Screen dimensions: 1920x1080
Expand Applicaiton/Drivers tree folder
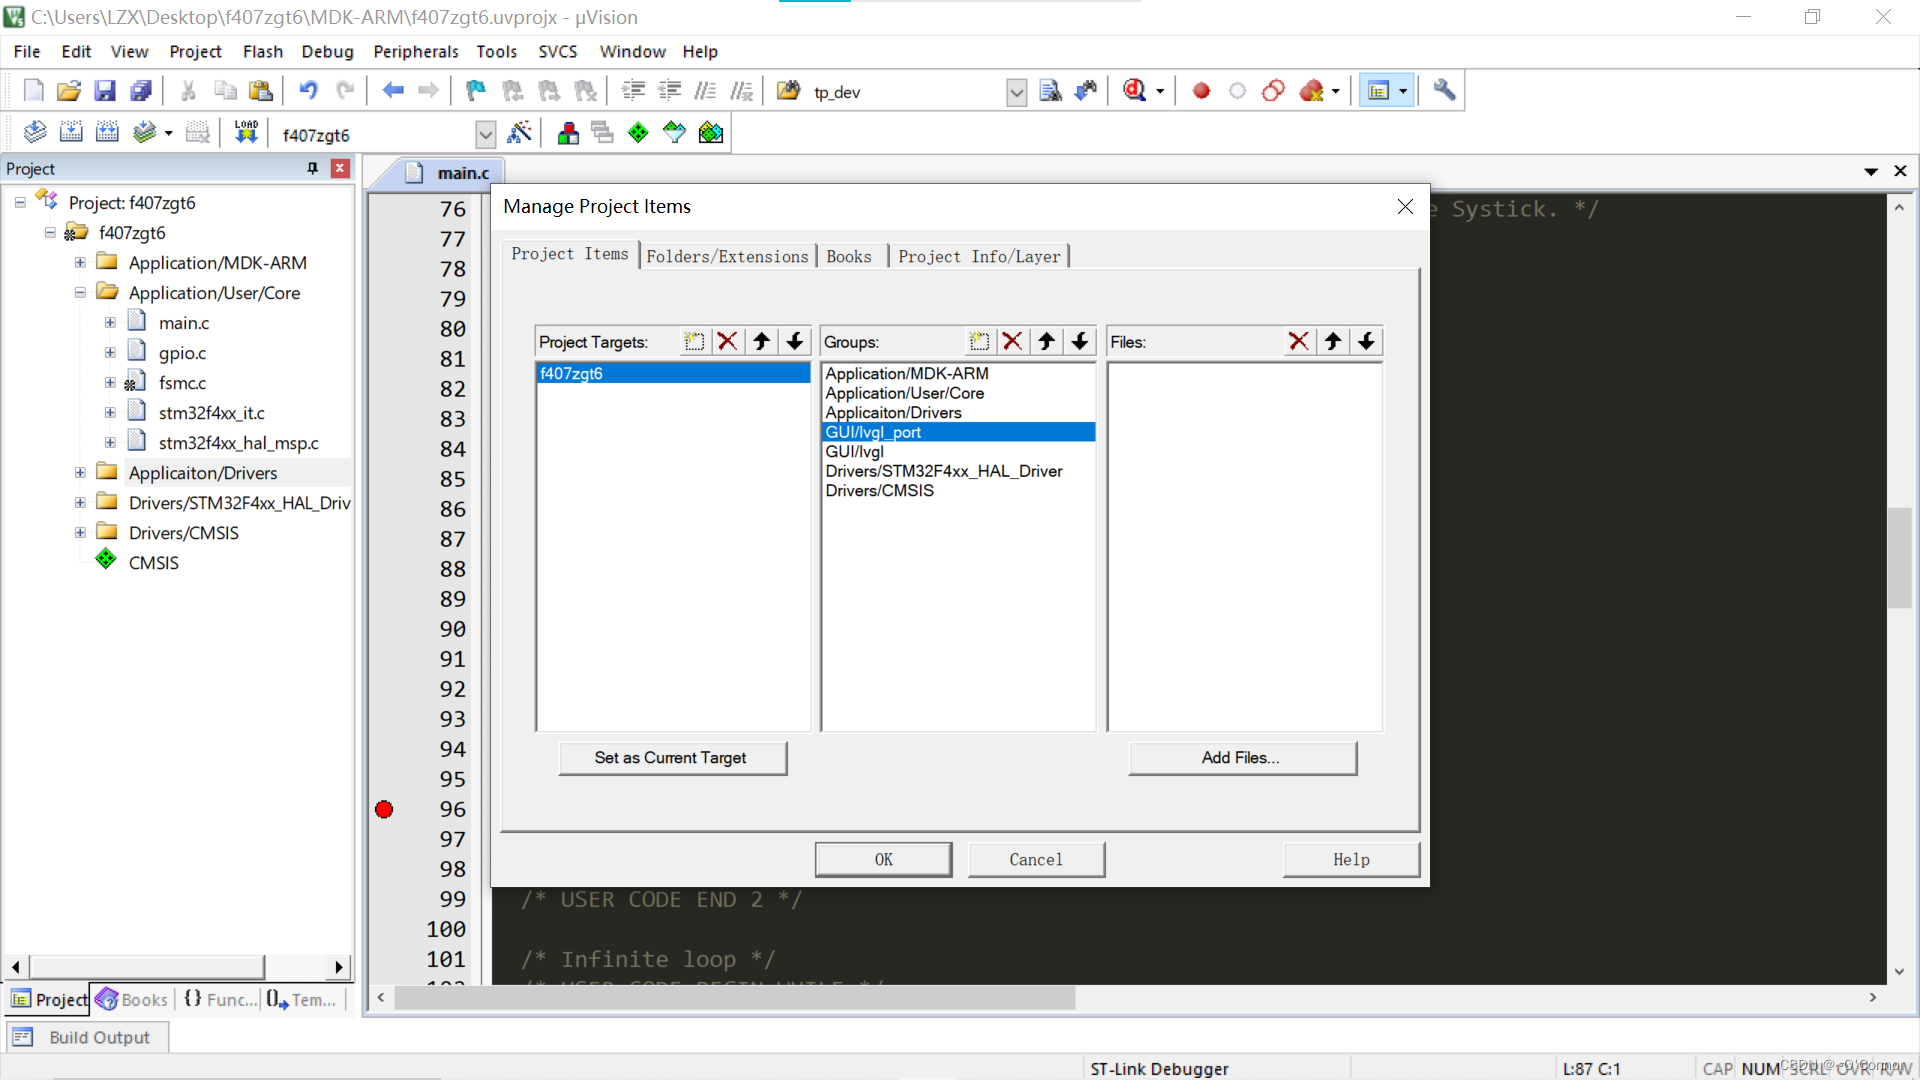[x=80, y=473]
